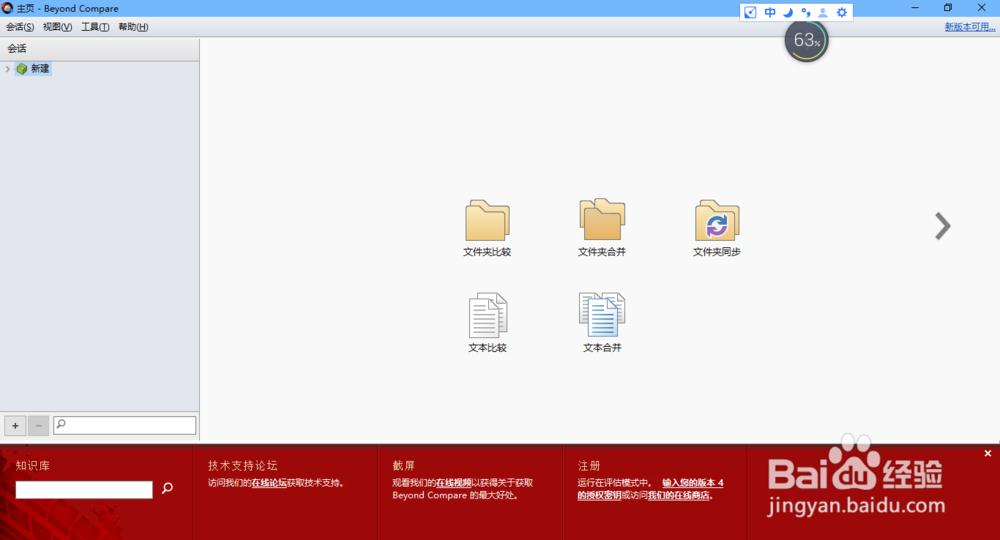Screen dimensions: 1000x540
Task: Open the 文件夹比较 folder compare icon
Action: click(x=487, y=228)
